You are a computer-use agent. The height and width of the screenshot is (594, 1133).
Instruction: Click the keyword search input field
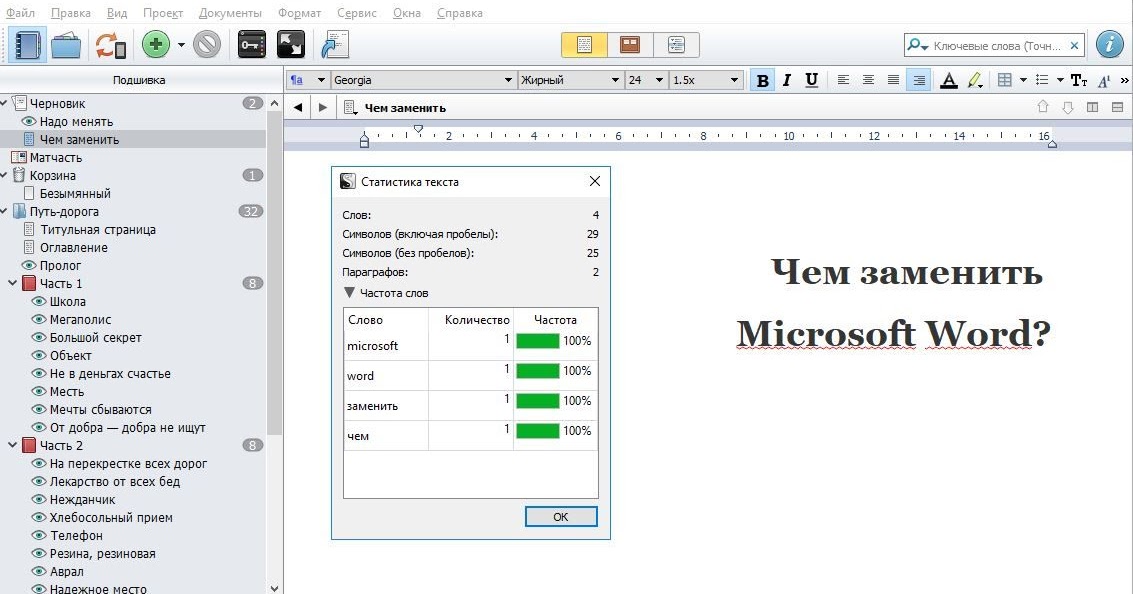997,46
